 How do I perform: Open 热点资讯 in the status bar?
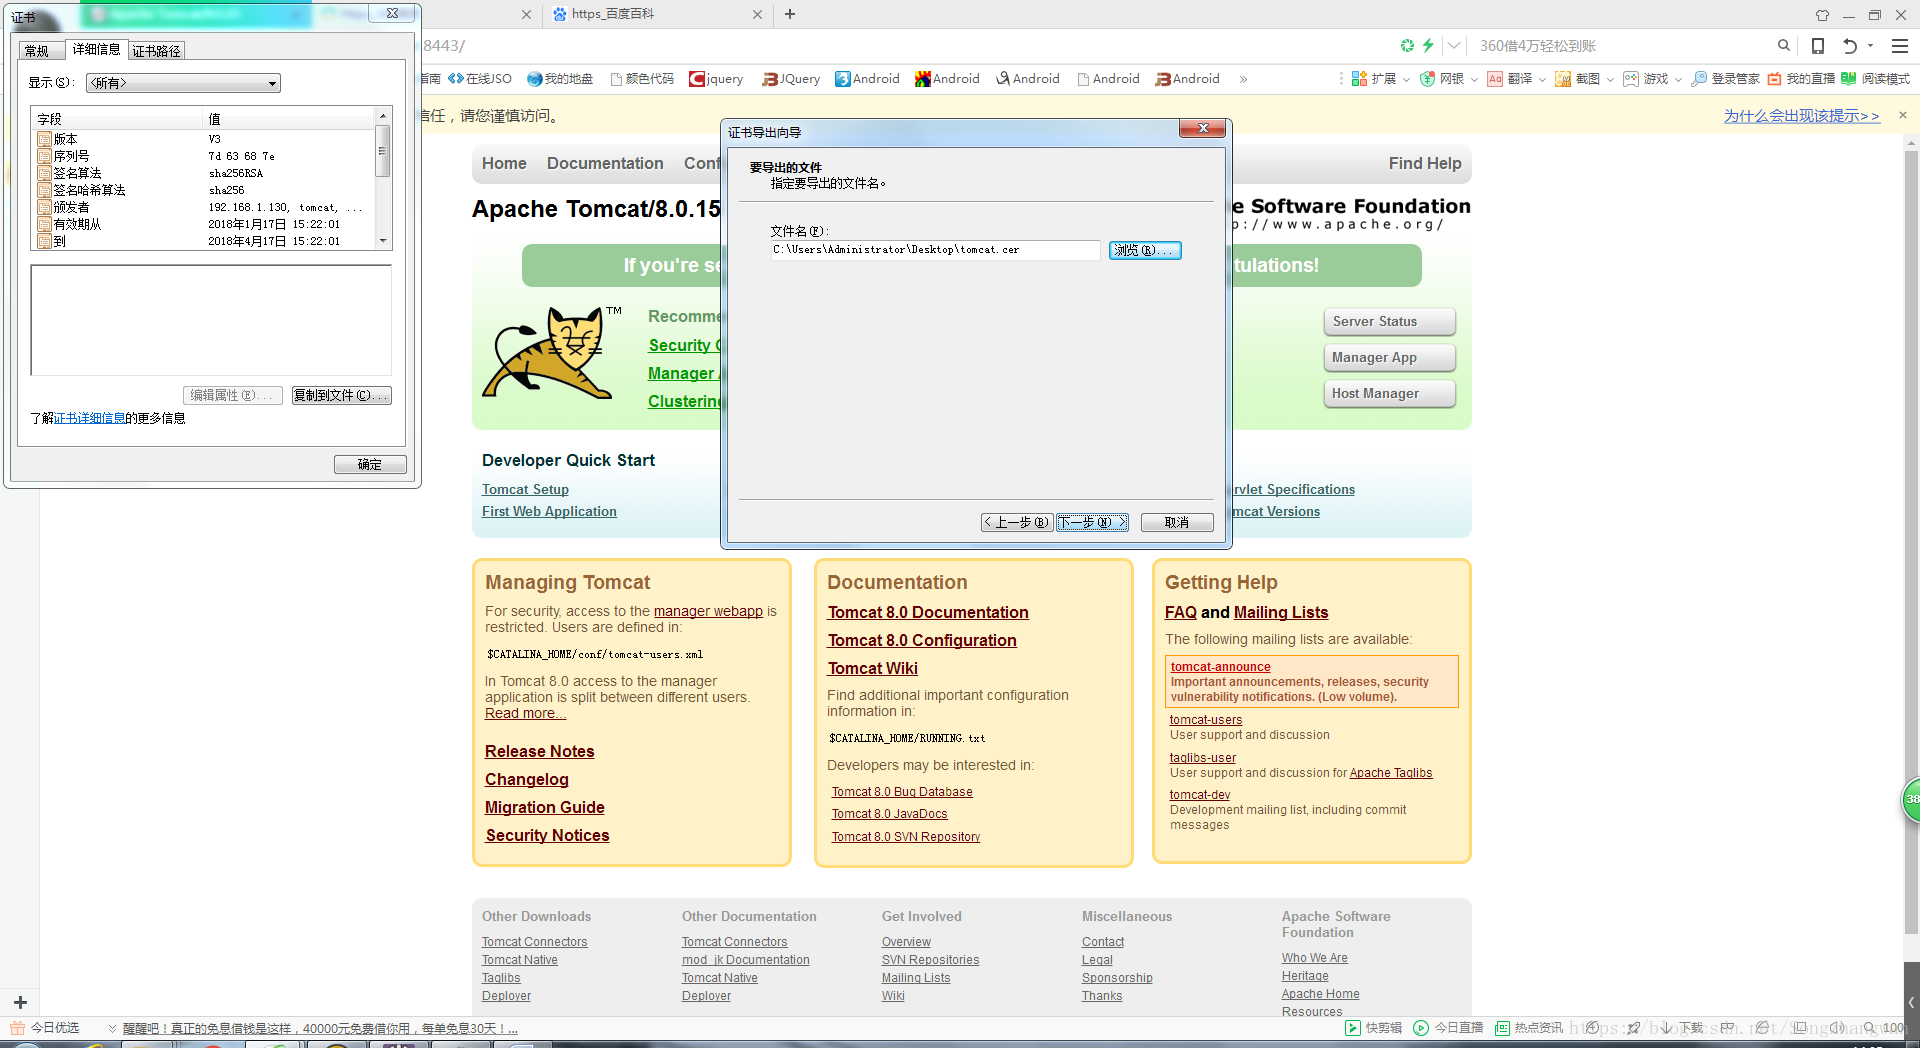tap(1529, 1028)
